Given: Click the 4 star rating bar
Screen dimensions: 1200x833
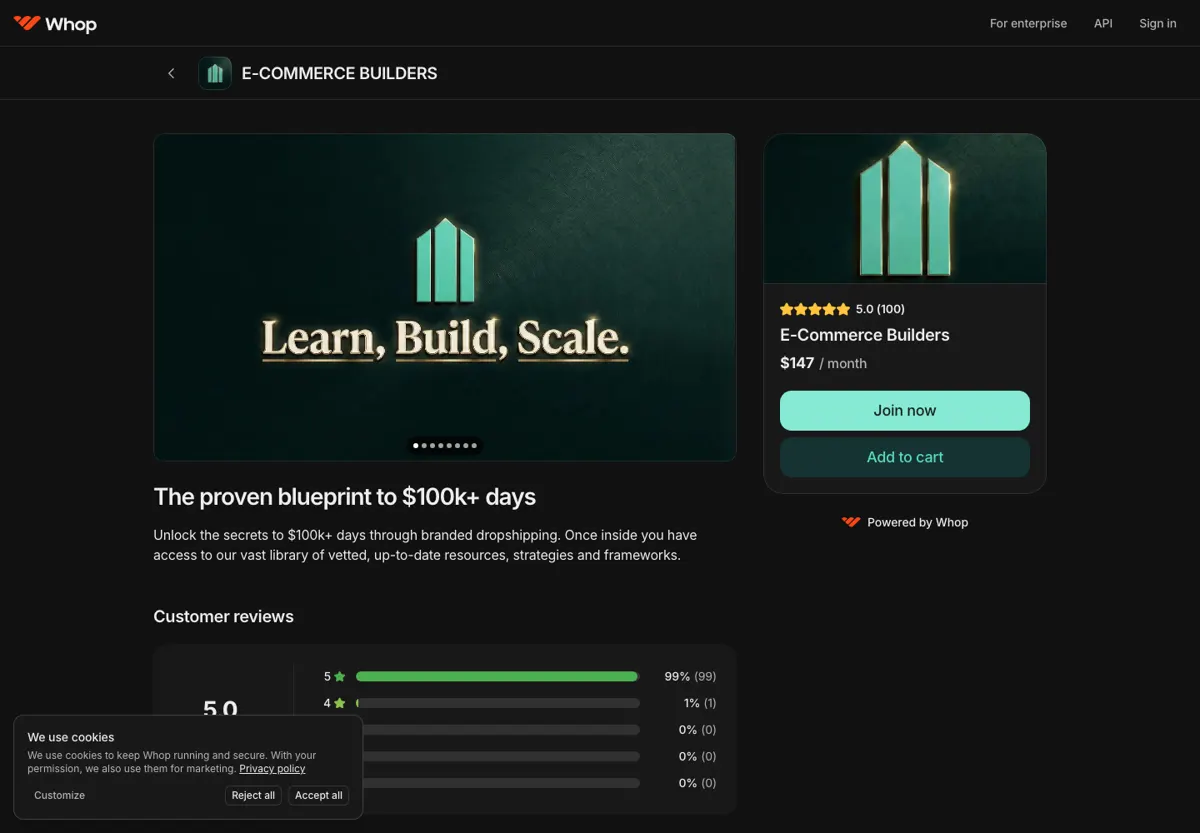Looking at the screenshot, I should click(x=497, y=703).
